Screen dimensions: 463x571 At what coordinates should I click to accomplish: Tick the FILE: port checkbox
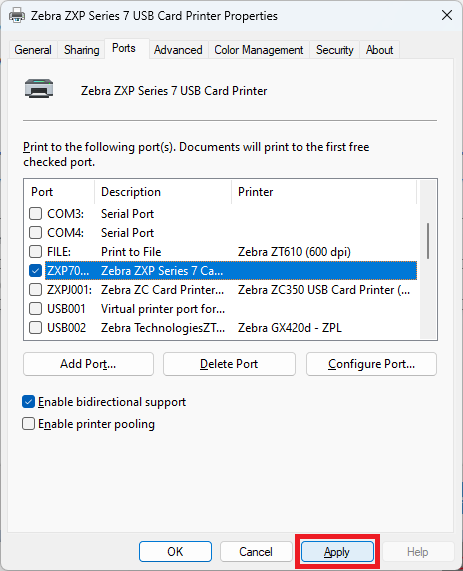[35, 252]
